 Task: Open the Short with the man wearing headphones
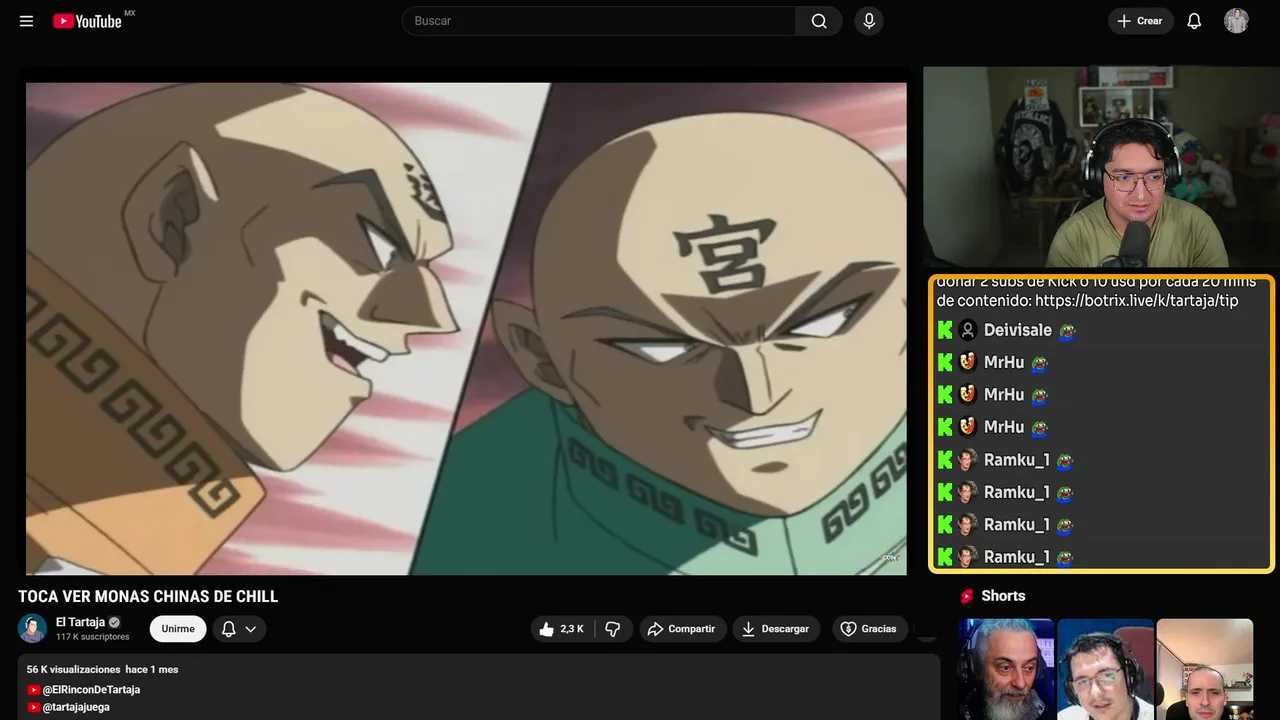tap(1105, 669)
